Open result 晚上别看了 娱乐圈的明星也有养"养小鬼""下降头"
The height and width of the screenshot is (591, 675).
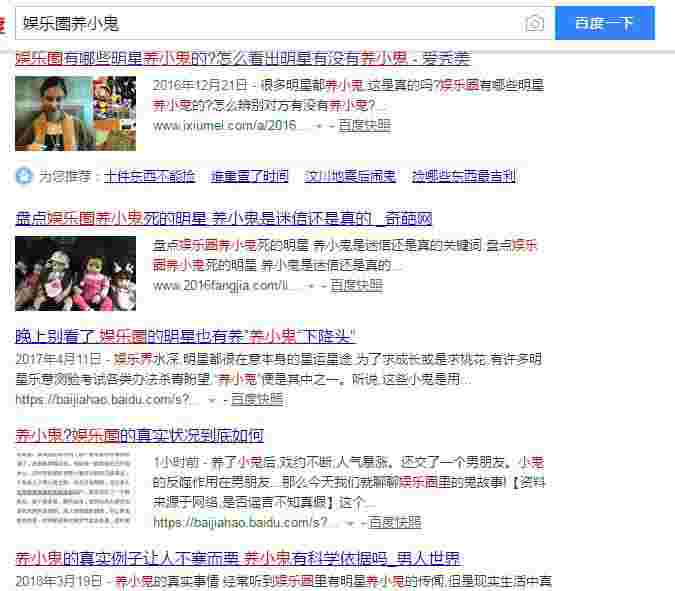tap(185, 336)
